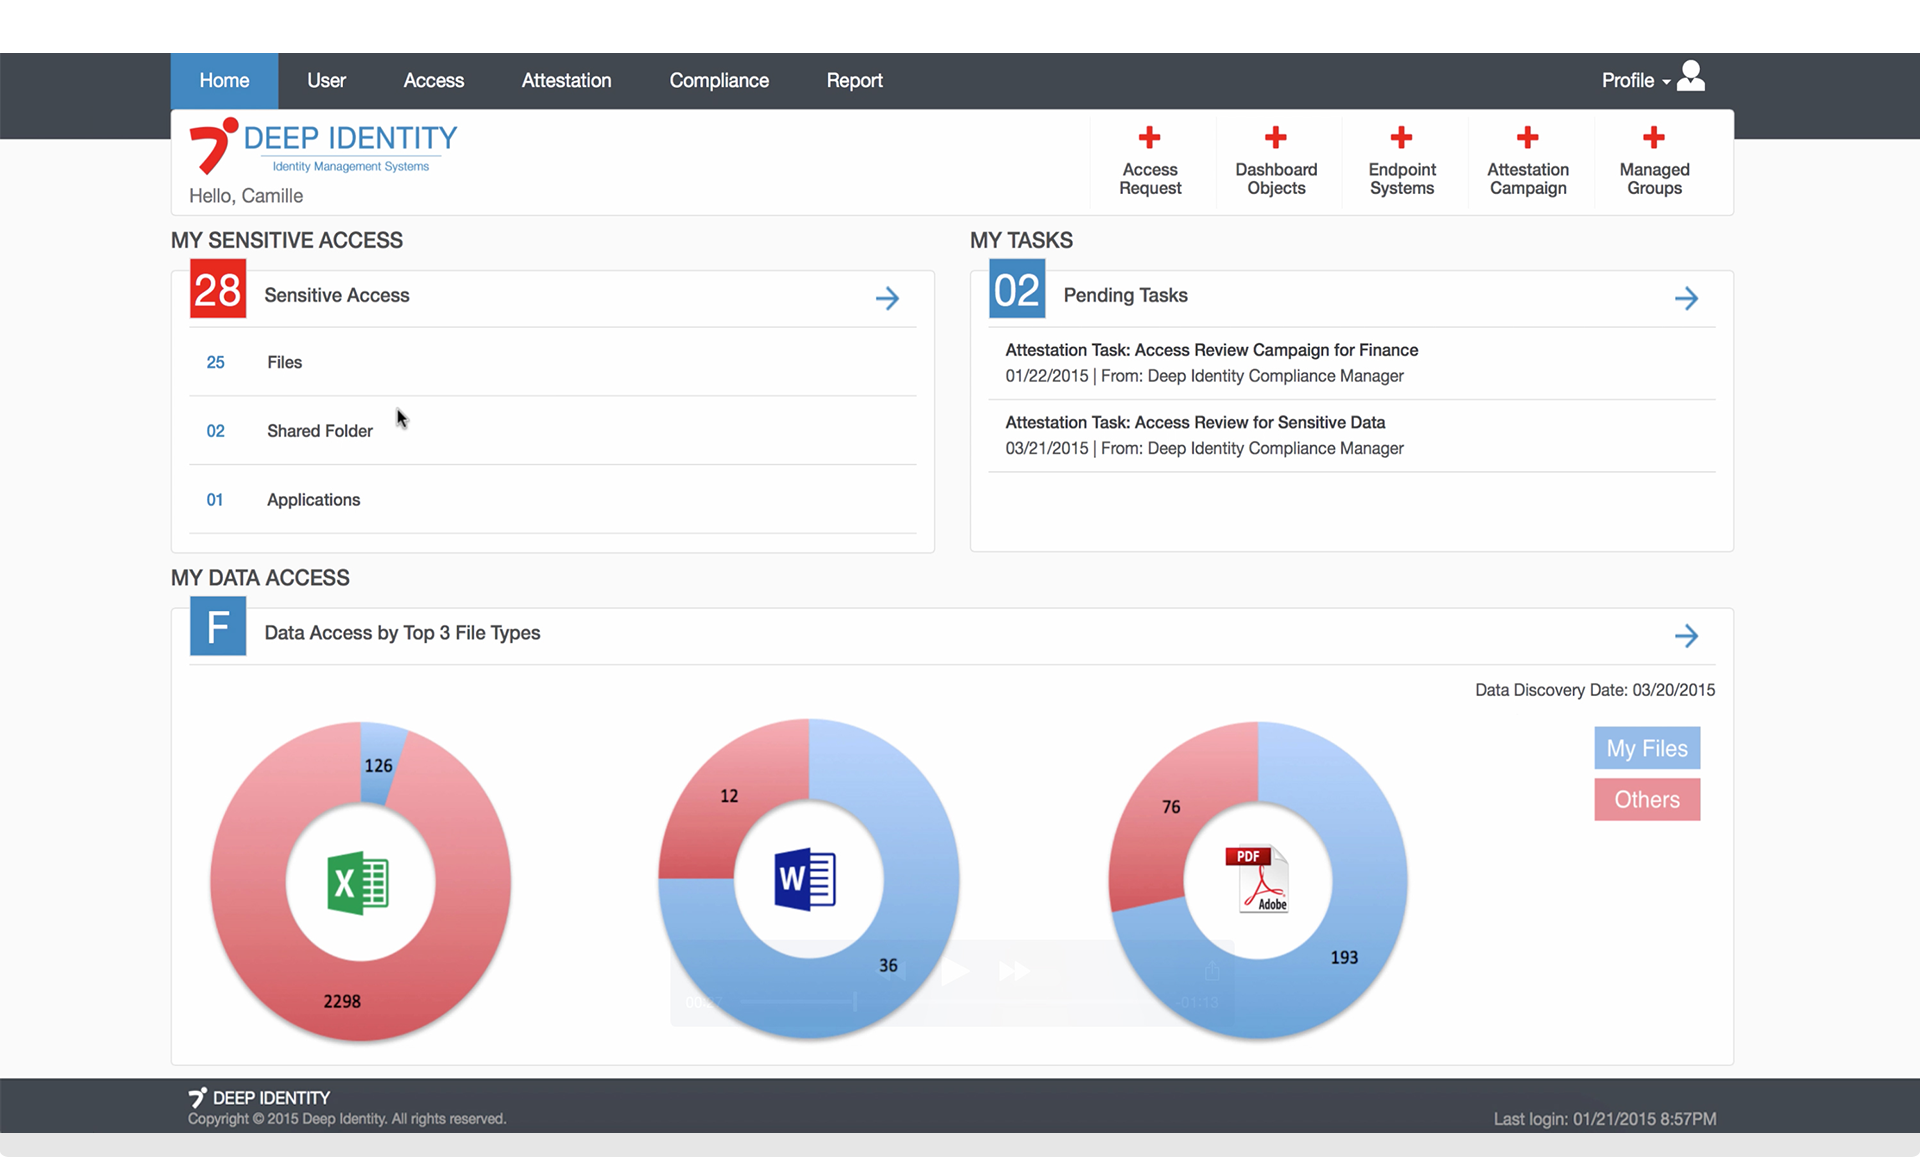
Task: Open Access Review for Sensitive Data task
Action: pyautogui.click(x=1195, y=423)
